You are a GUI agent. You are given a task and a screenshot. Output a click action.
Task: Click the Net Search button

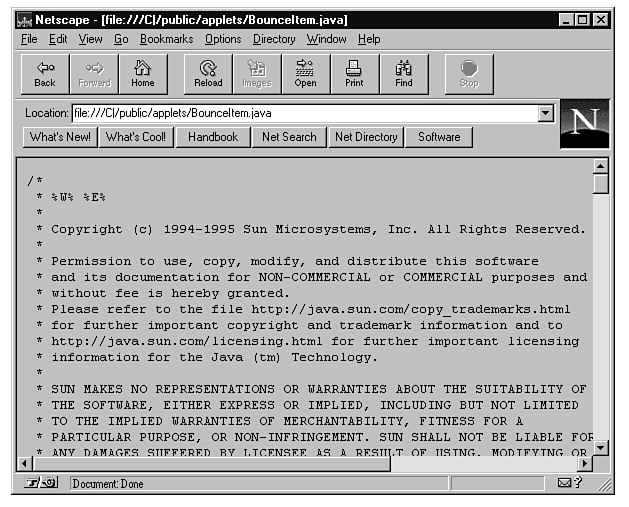coord(289,137)
